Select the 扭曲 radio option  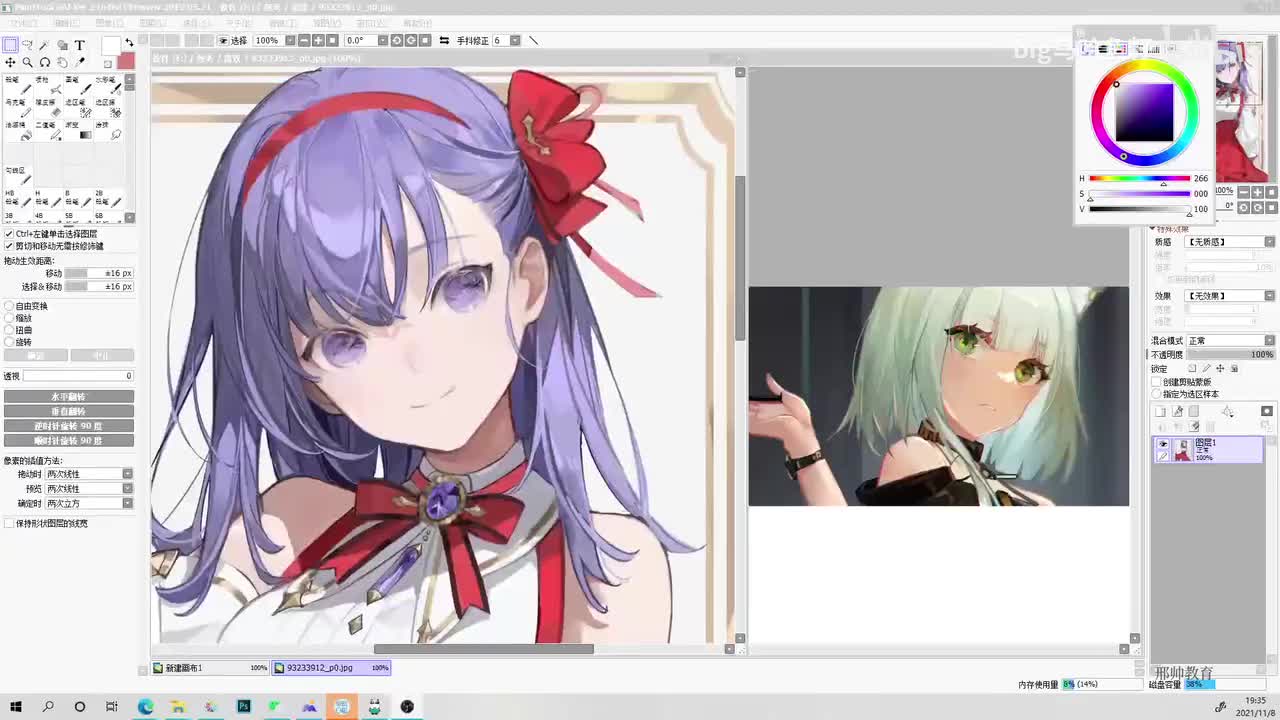[x=9, y=330]
